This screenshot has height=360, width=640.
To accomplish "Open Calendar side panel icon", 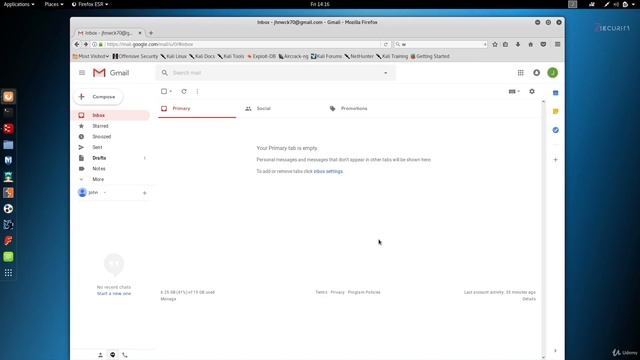I will [x=556, y=93].
